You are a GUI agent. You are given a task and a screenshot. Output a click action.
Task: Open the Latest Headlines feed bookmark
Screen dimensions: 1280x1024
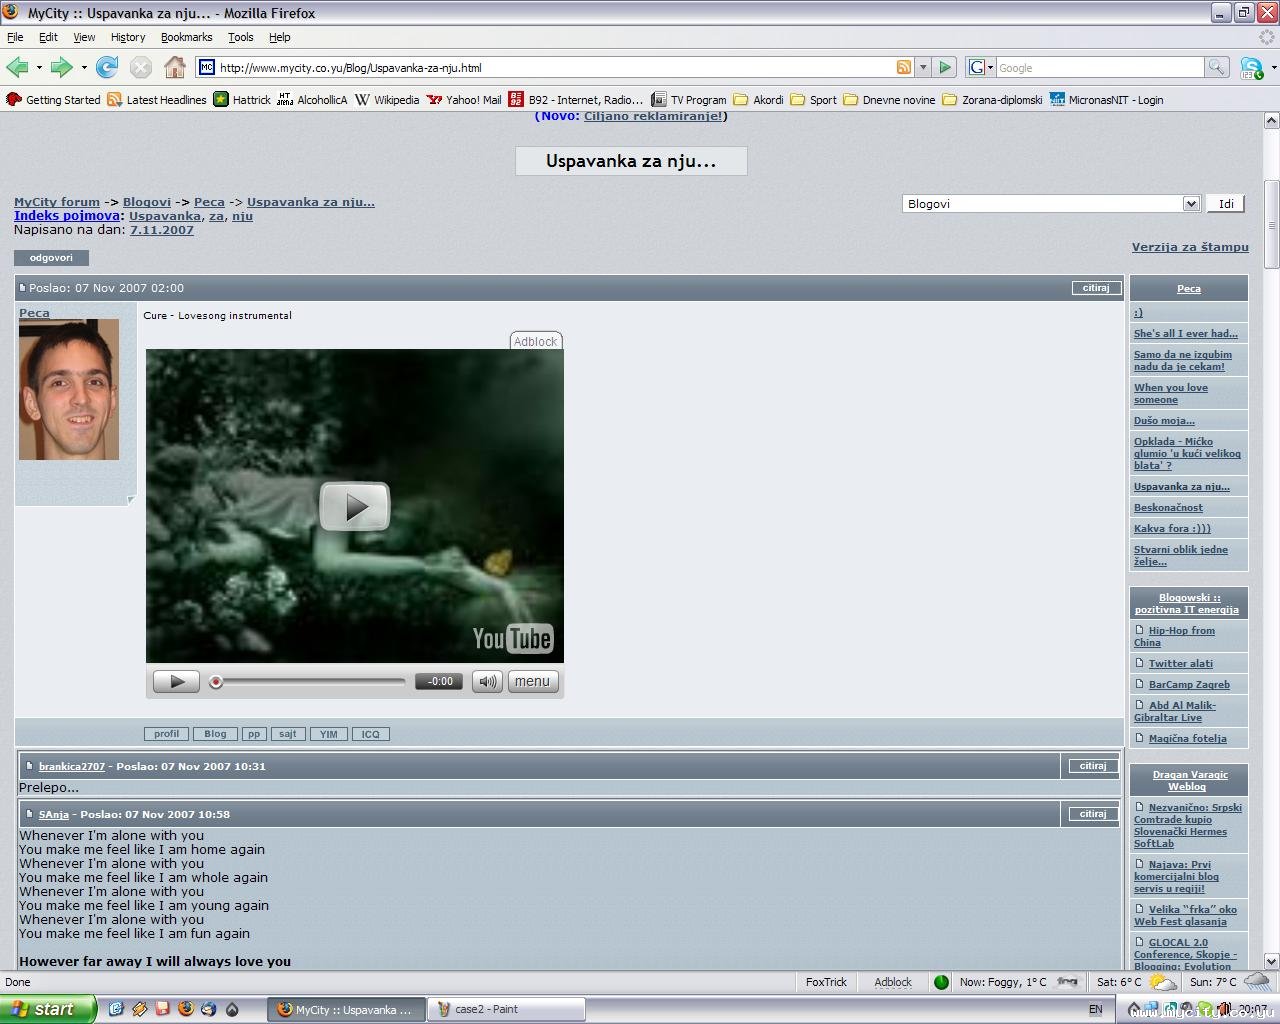[157, 99]
